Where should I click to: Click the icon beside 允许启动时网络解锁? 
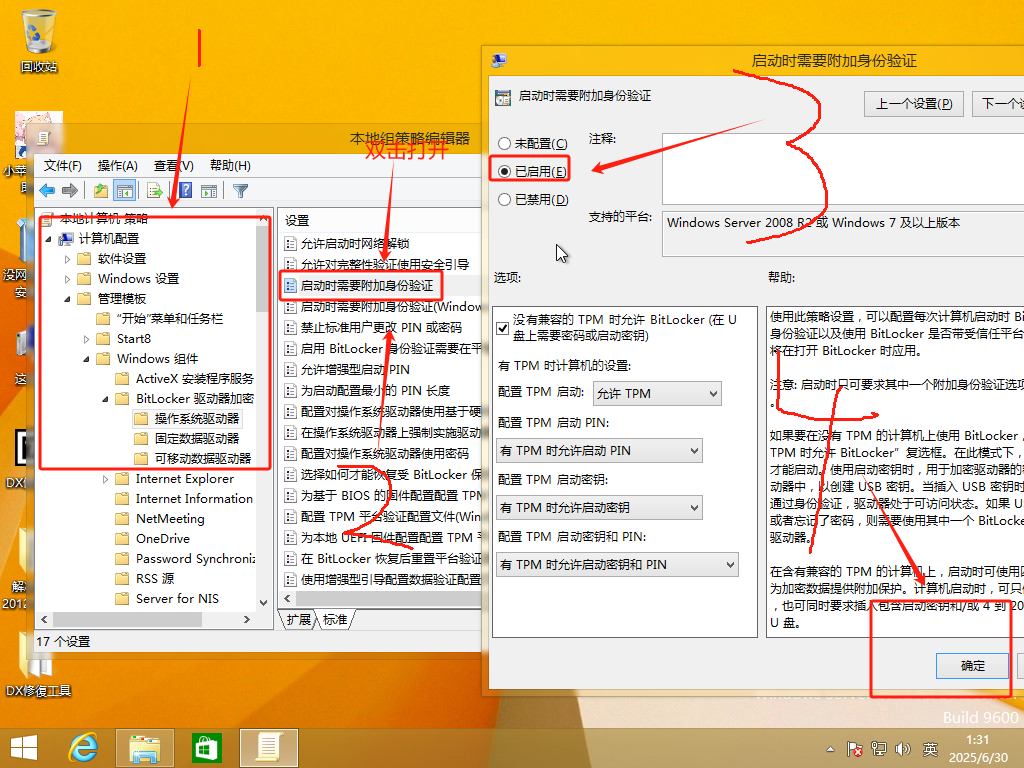pyautogui.click(x=291, y=244)
